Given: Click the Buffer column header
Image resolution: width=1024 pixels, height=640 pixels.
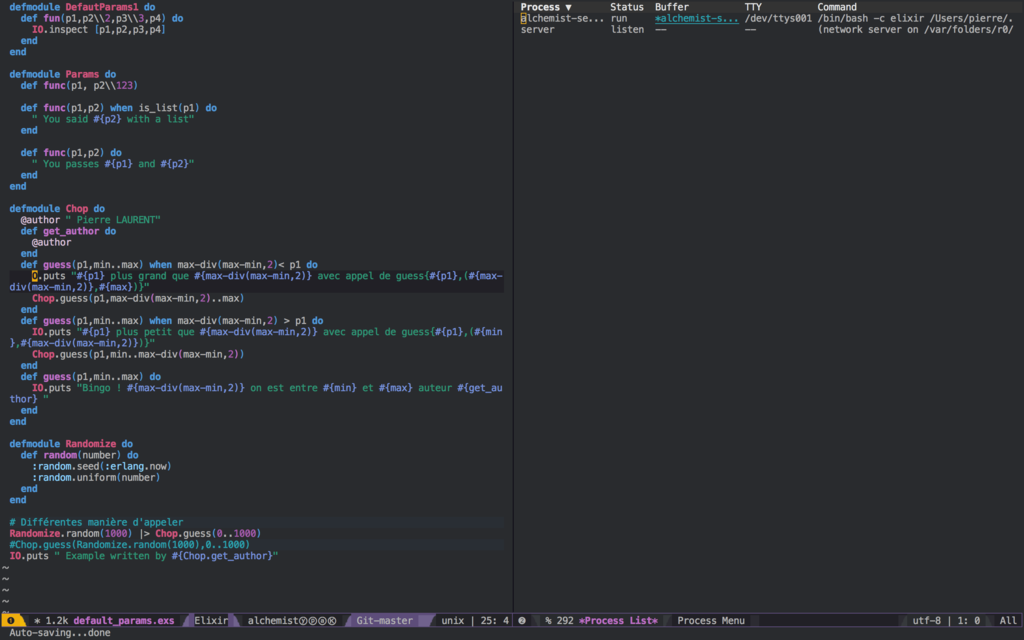Looking at the screenshot, I should (672, 7).
